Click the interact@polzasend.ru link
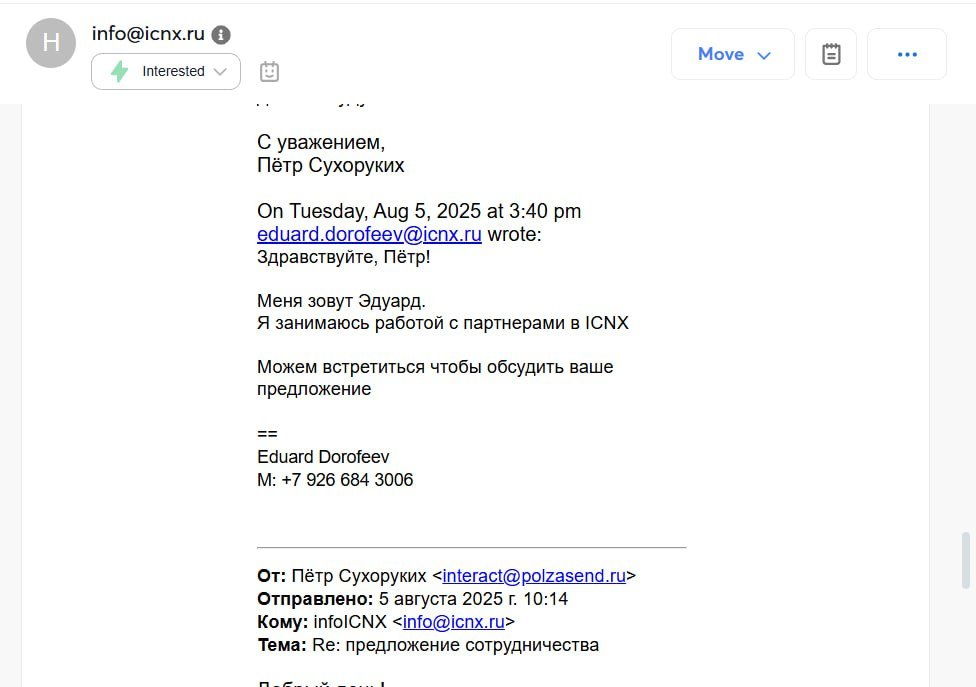 point(534,576)
